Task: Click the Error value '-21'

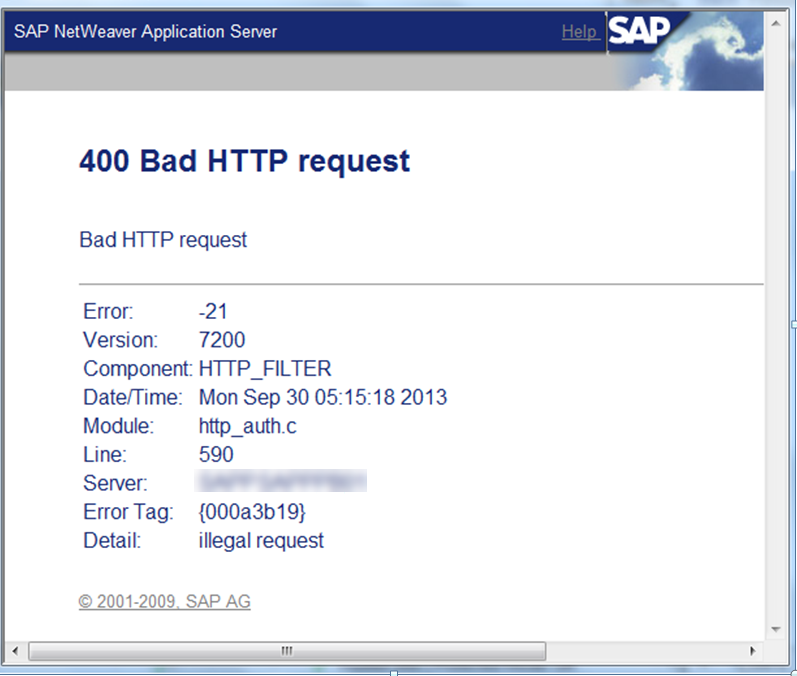Action: pyautogui.click(x=213, y=312)
